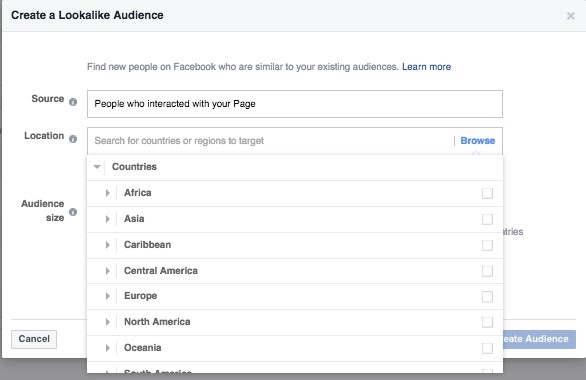Expand the Central America region

(108, 271)
